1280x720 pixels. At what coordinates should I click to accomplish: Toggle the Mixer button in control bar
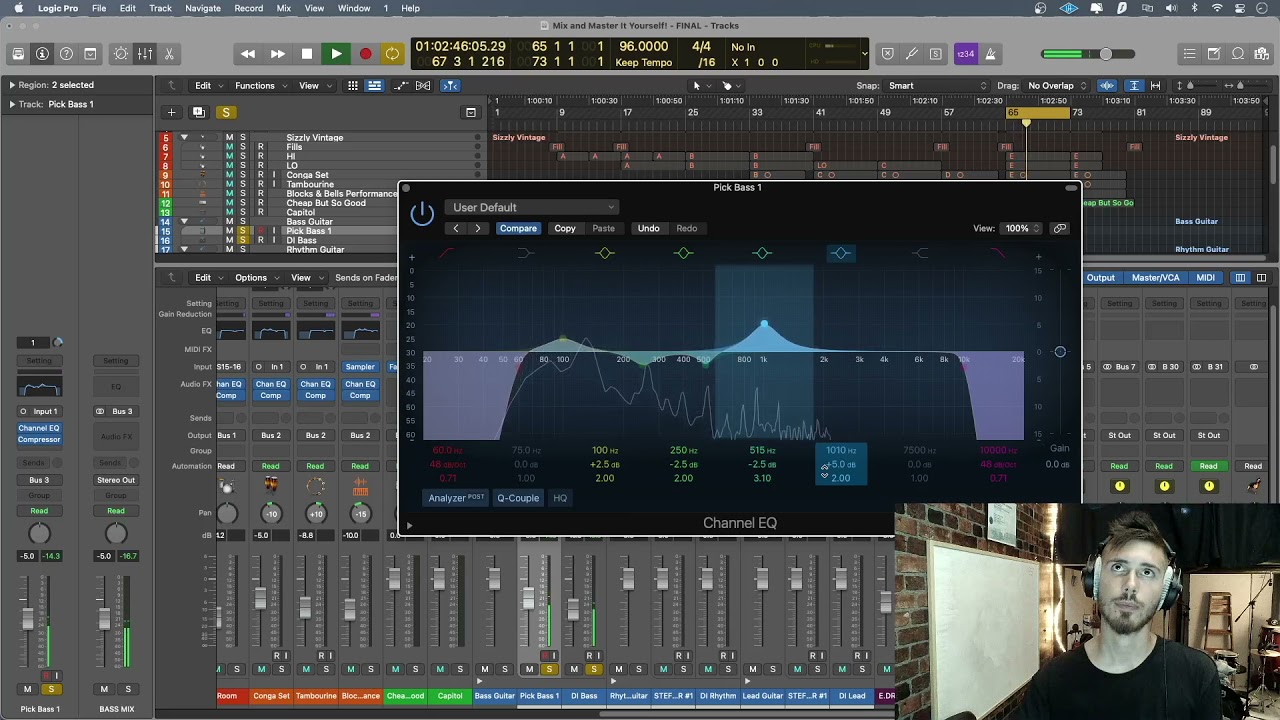point(145,54)
